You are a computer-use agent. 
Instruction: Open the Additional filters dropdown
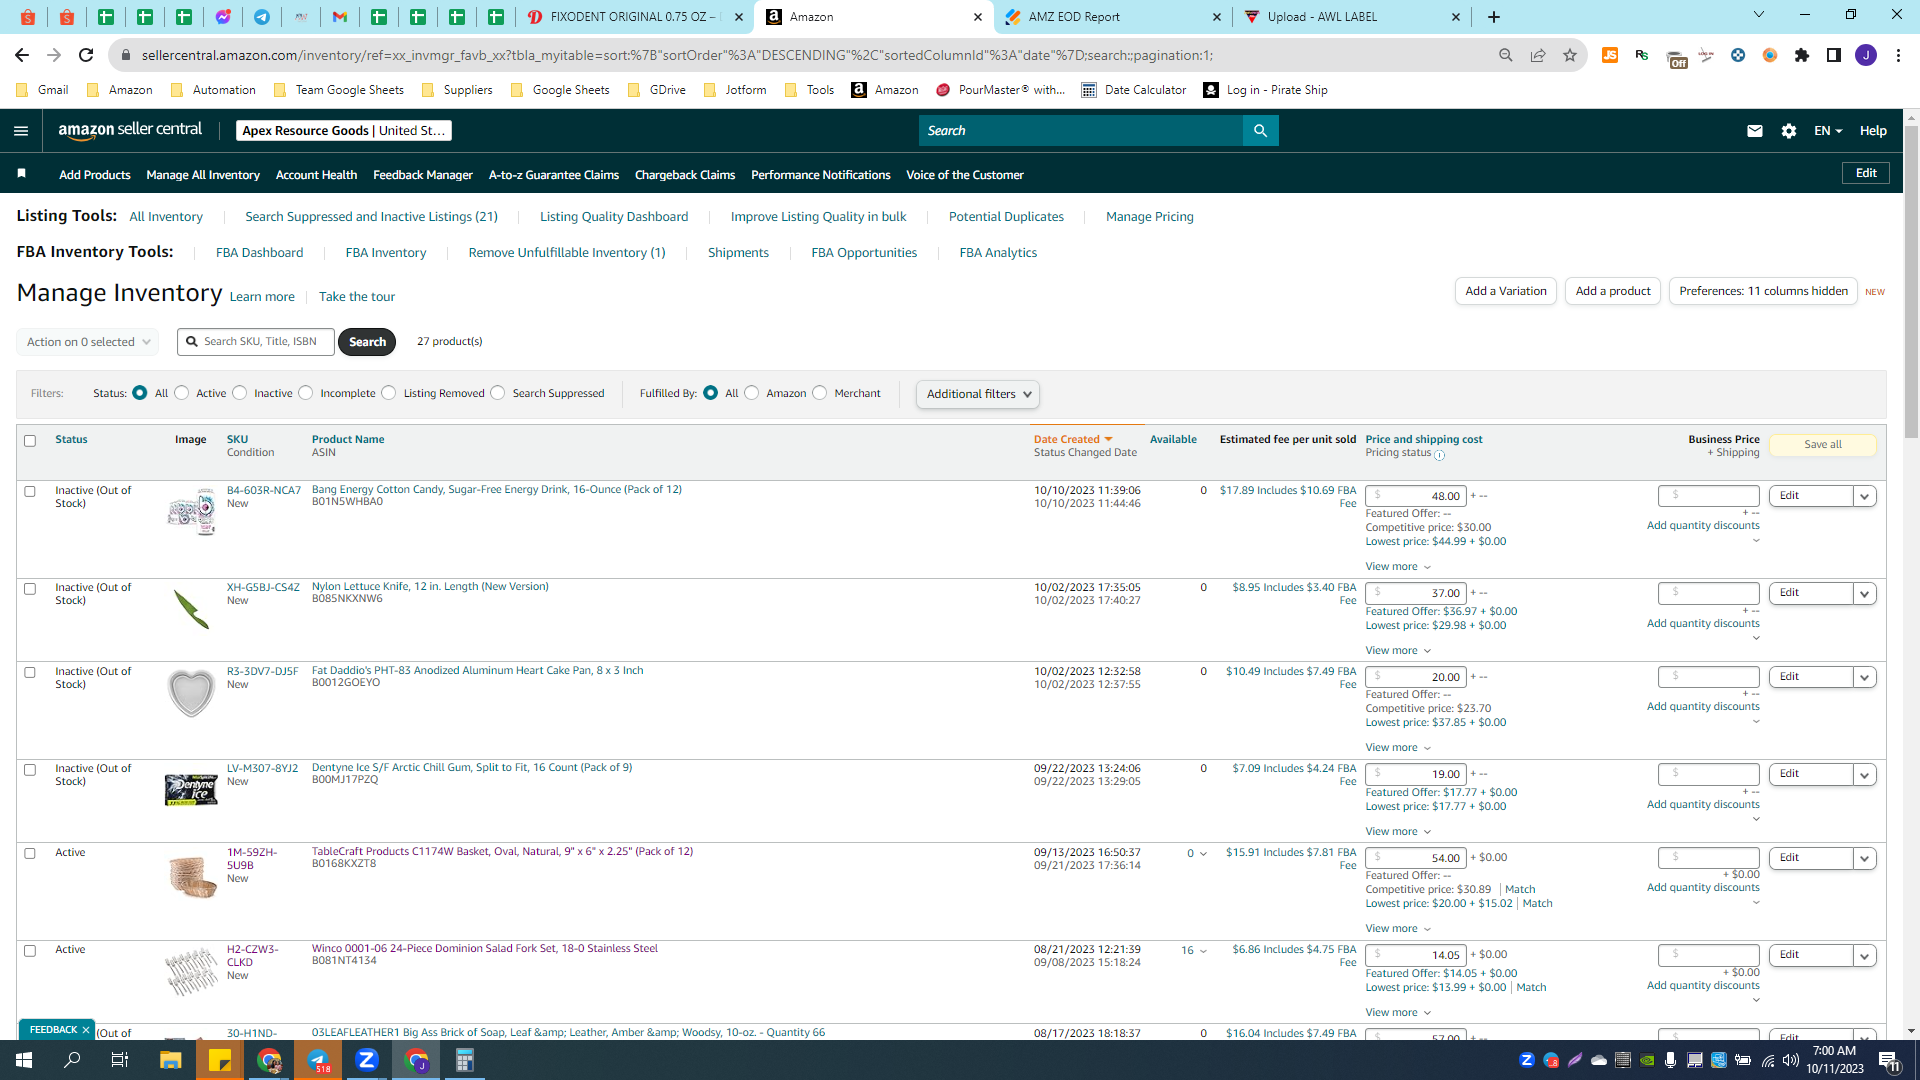click(x=978, y=394)
